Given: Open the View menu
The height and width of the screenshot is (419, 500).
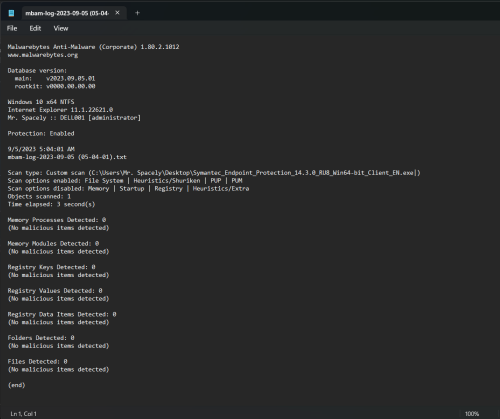Looking at the screenshot, I should click(x=61, y=28).
